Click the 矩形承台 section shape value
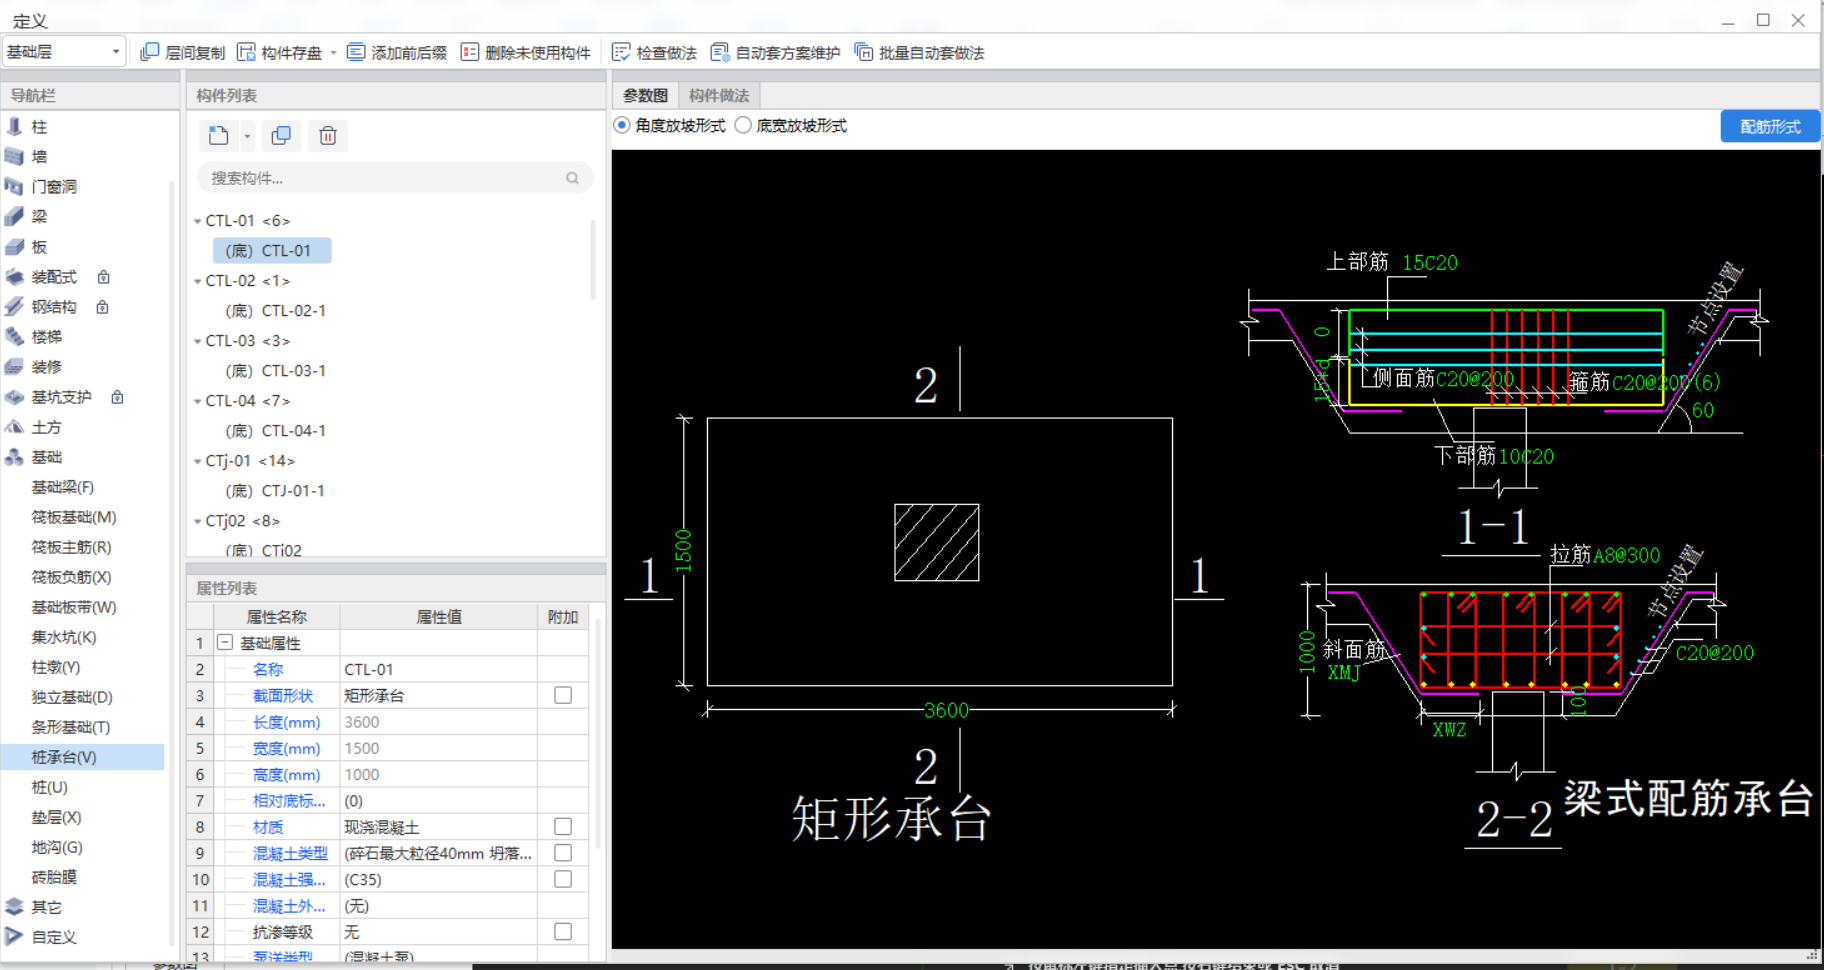This screenshot has width=1824, height=970. pos(438,695)
